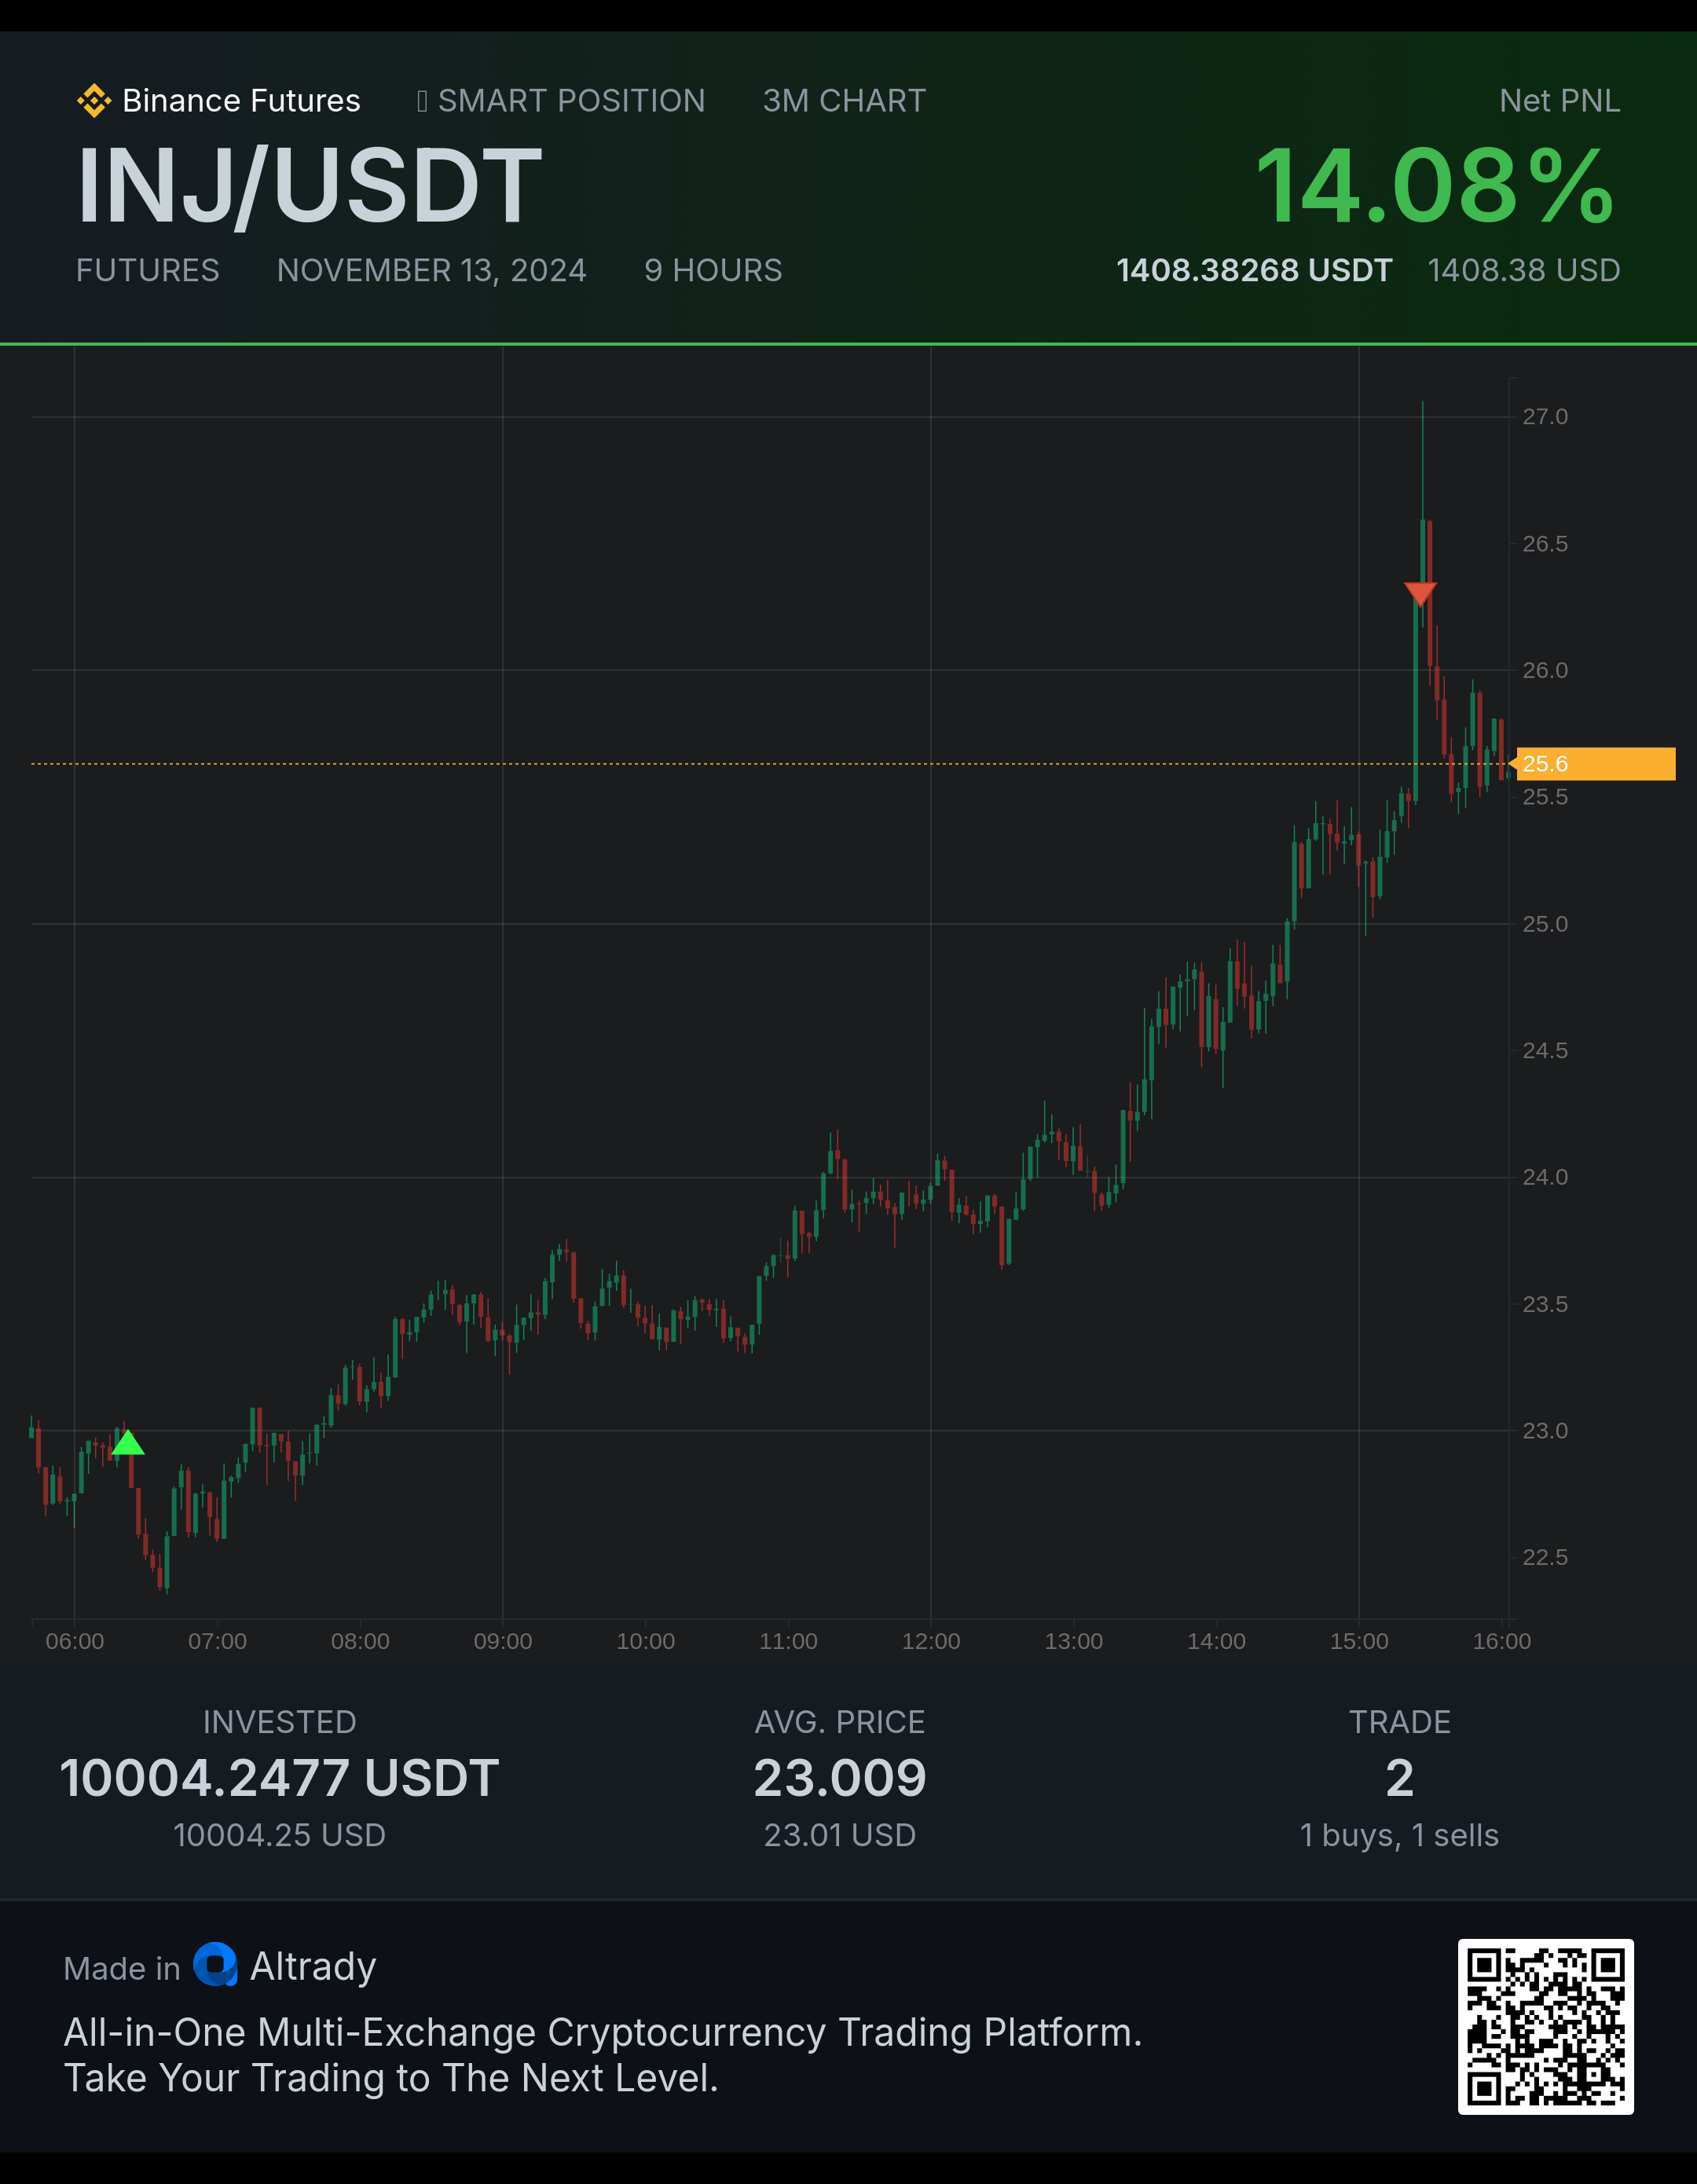1697x2184 pixels.
Task: Click the Take Your Trading tagline line
Action: click(x=391, y=2078)
